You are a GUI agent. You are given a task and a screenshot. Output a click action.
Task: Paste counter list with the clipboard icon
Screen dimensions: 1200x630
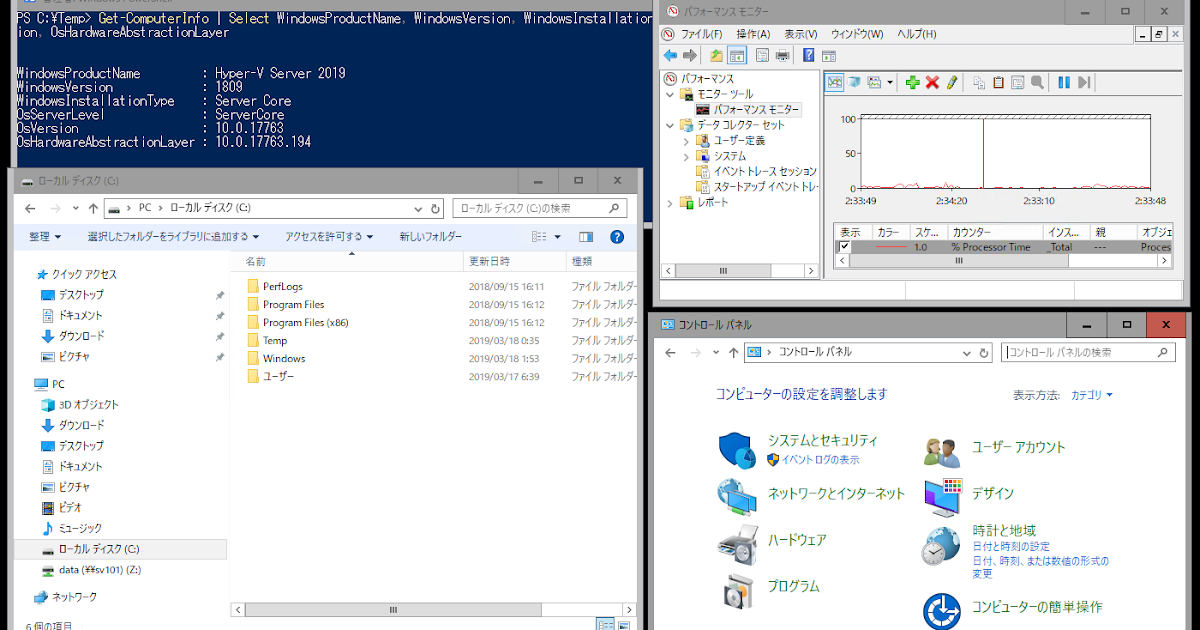coord(999,81)
